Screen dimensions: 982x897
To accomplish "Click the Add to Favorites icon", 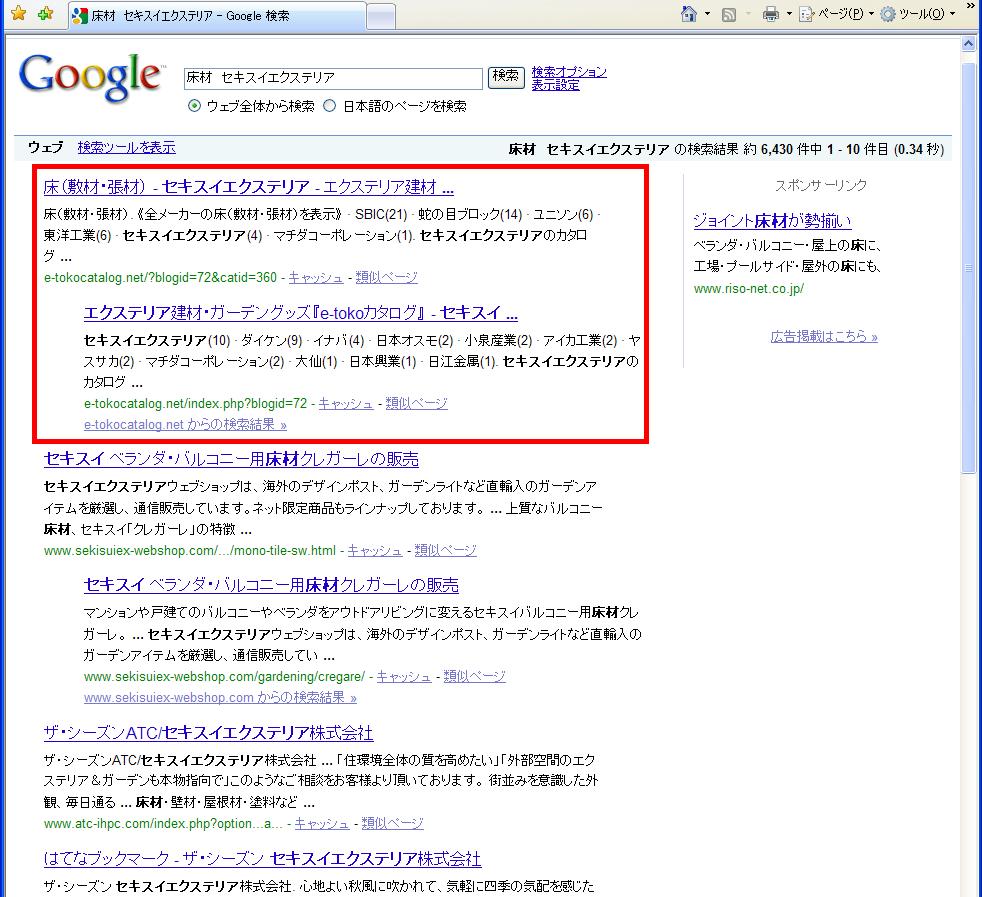I will [x=45, y=14].
